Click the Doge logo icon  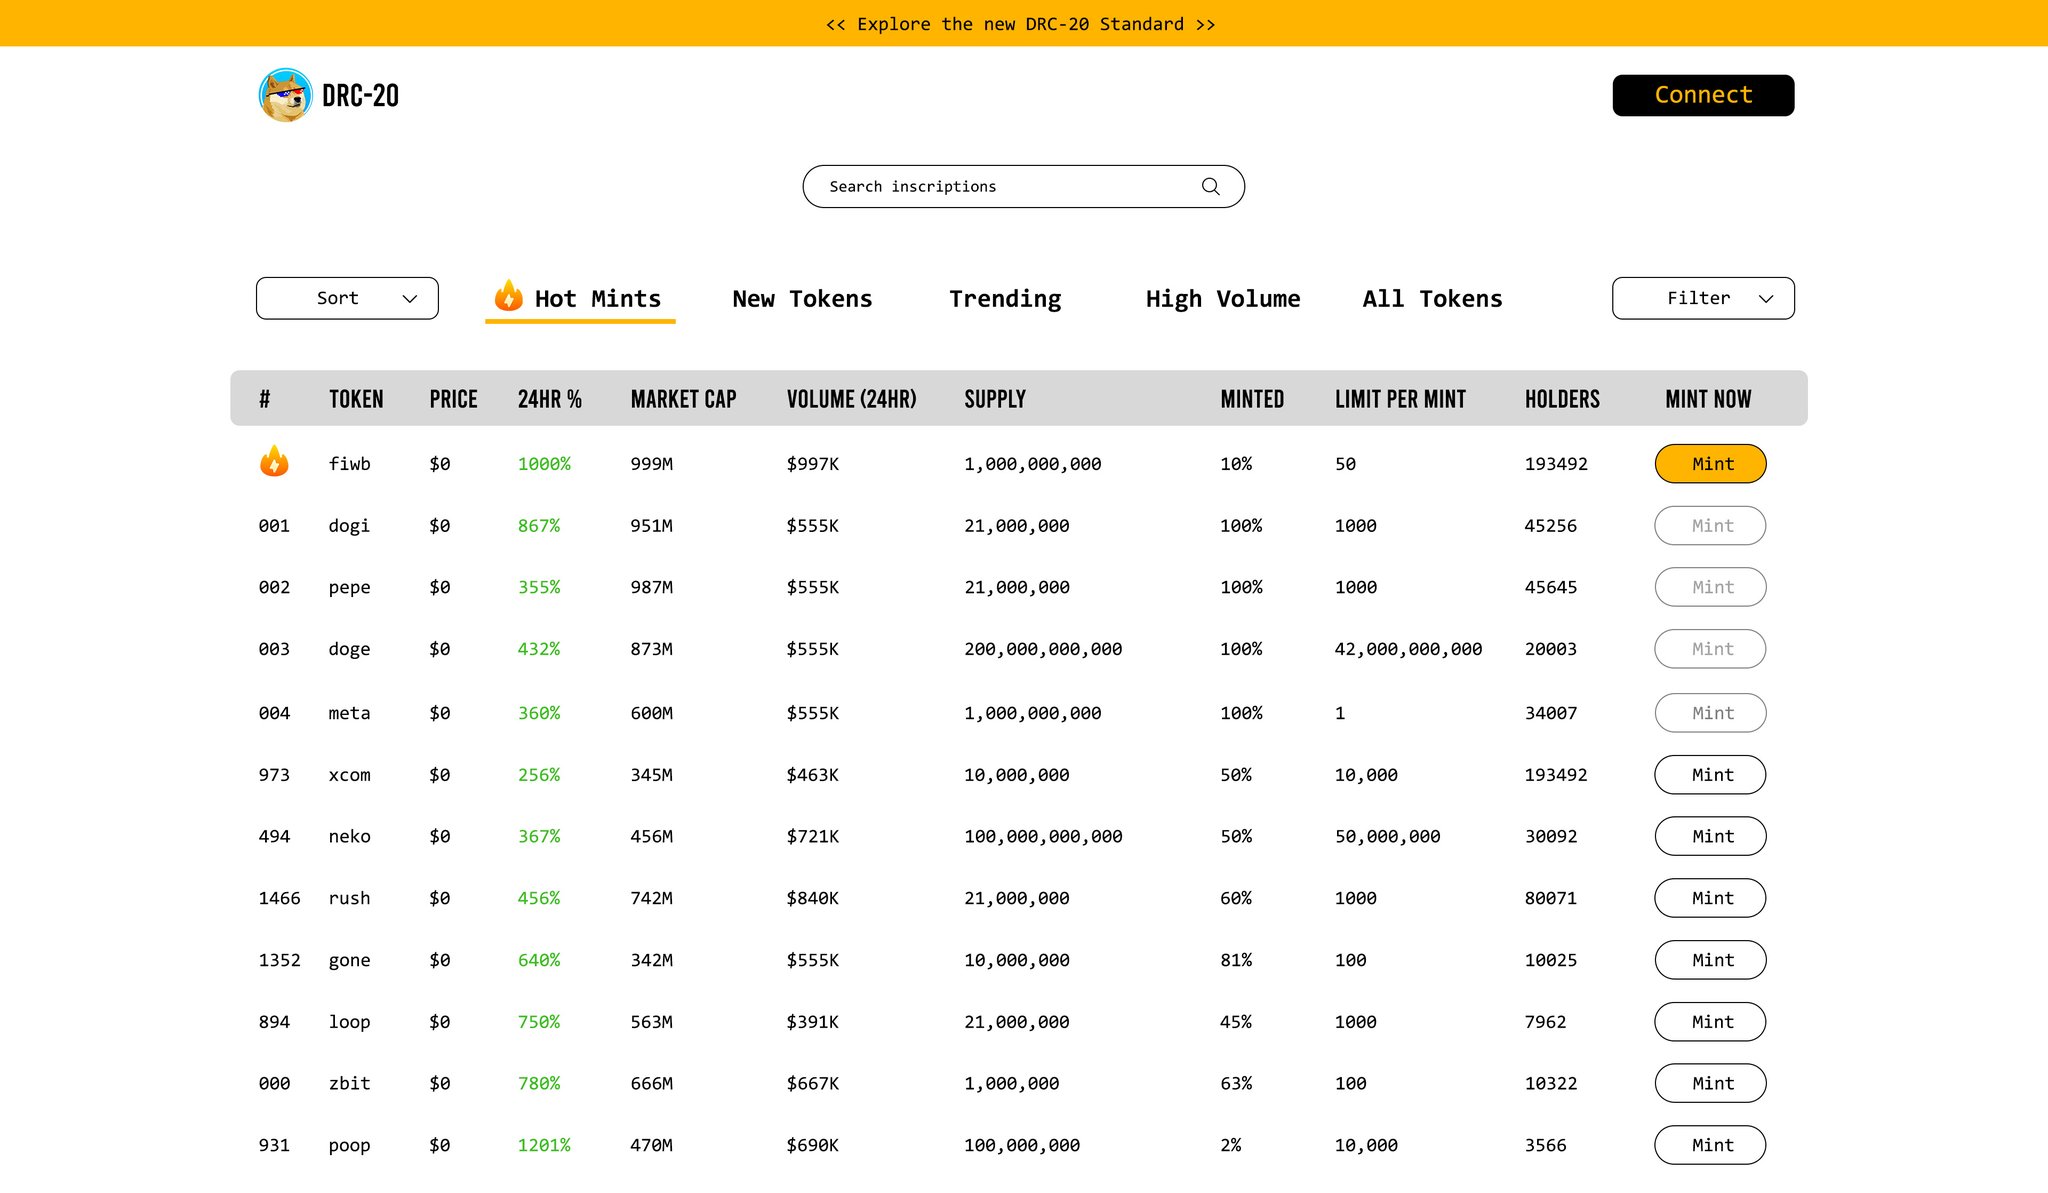285,95
